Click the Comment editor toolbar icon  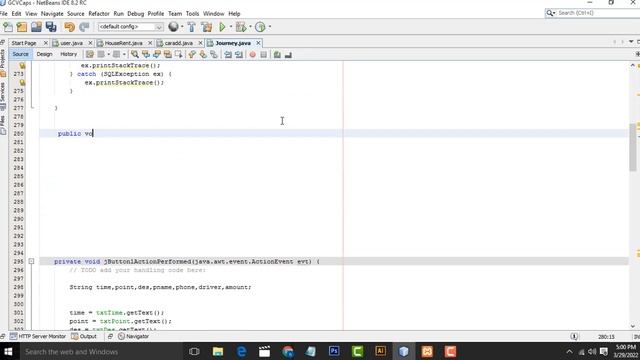tap(277, 55)
